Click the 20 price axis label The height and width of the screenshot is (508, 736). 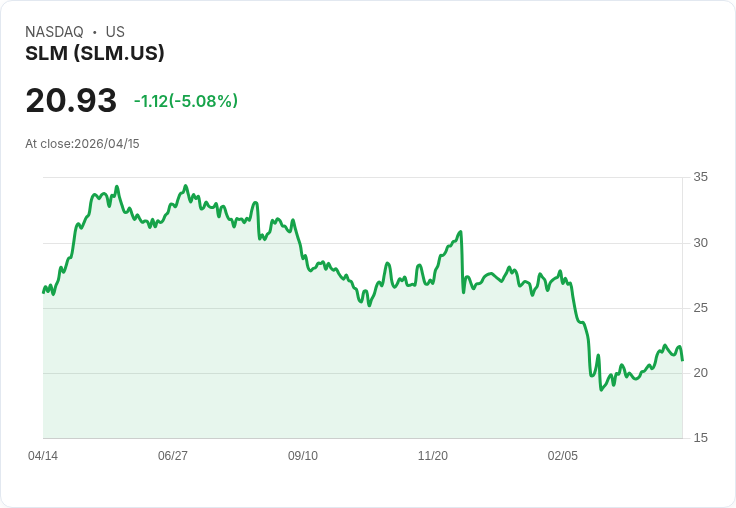click(700, 373)
